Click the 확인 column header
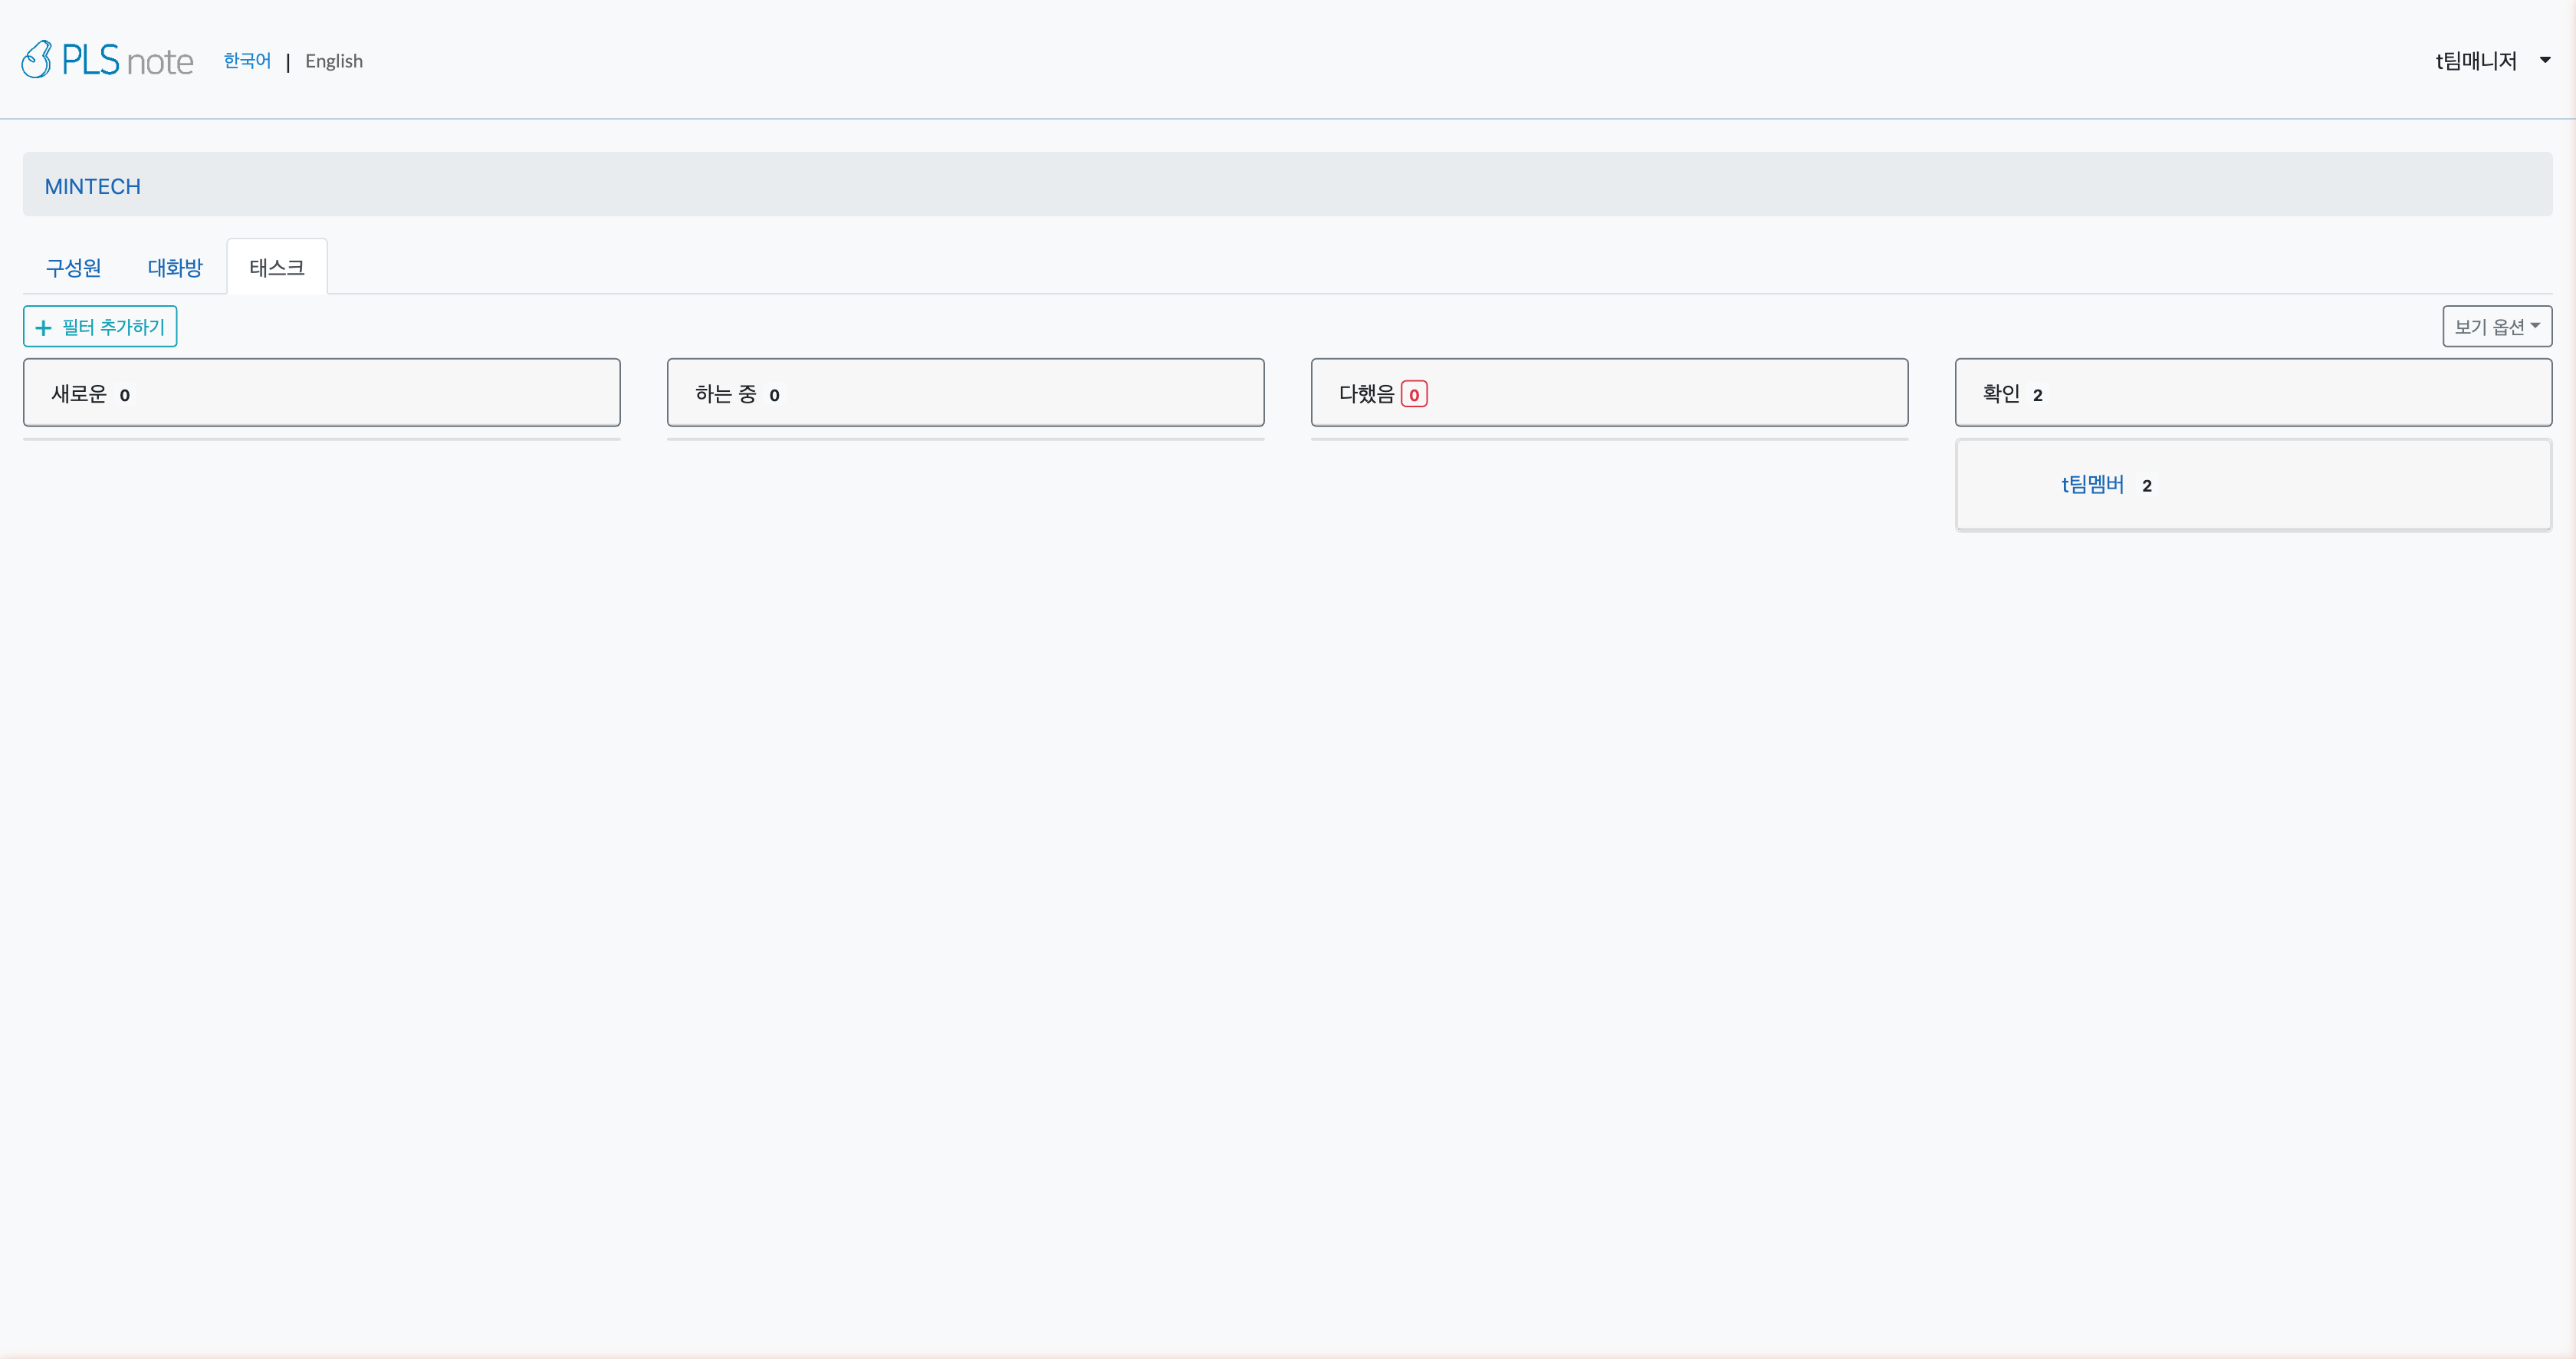 coord(2001,394)
